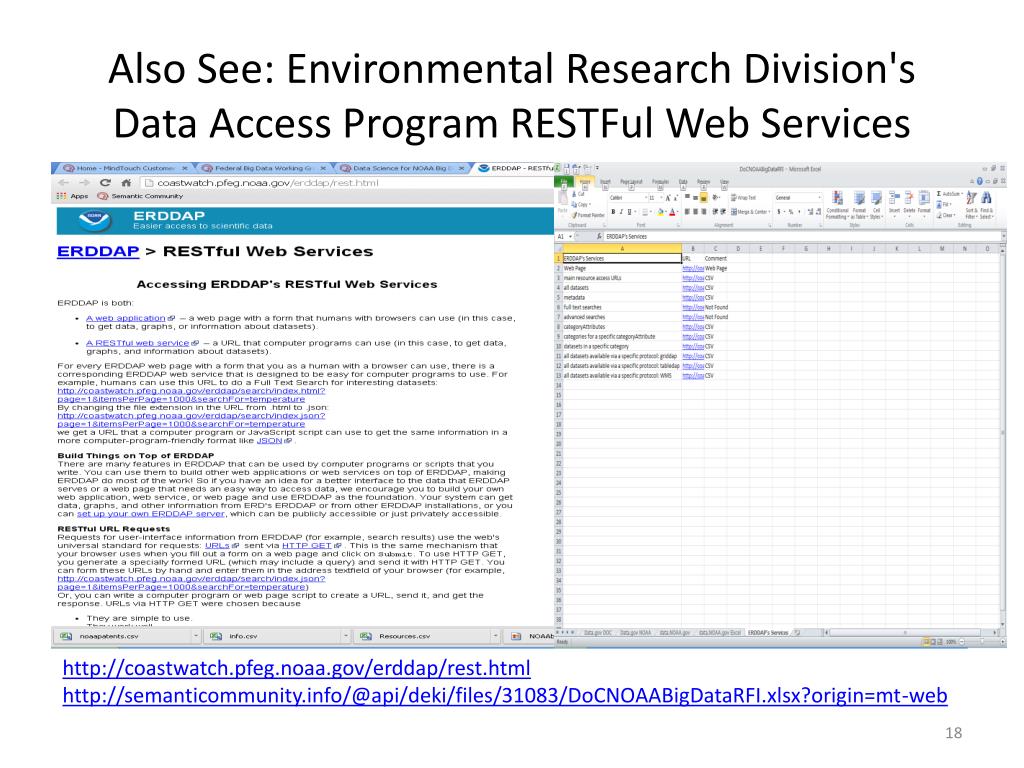Viewport: 1024px width, 768px height.
Task: Click the NOAA logo in ERDDAP banner
Action: (95, 221)
